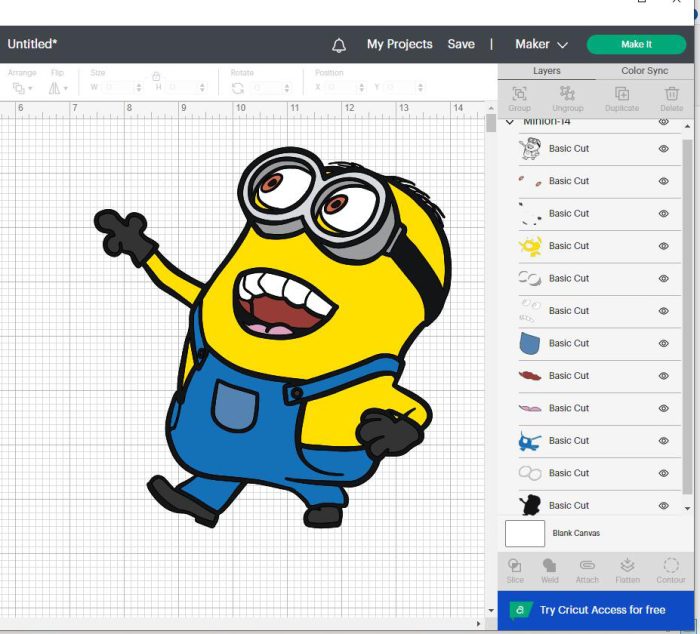
Task: Toggle visibility of the yellow body layer
Action: [663, 246]
